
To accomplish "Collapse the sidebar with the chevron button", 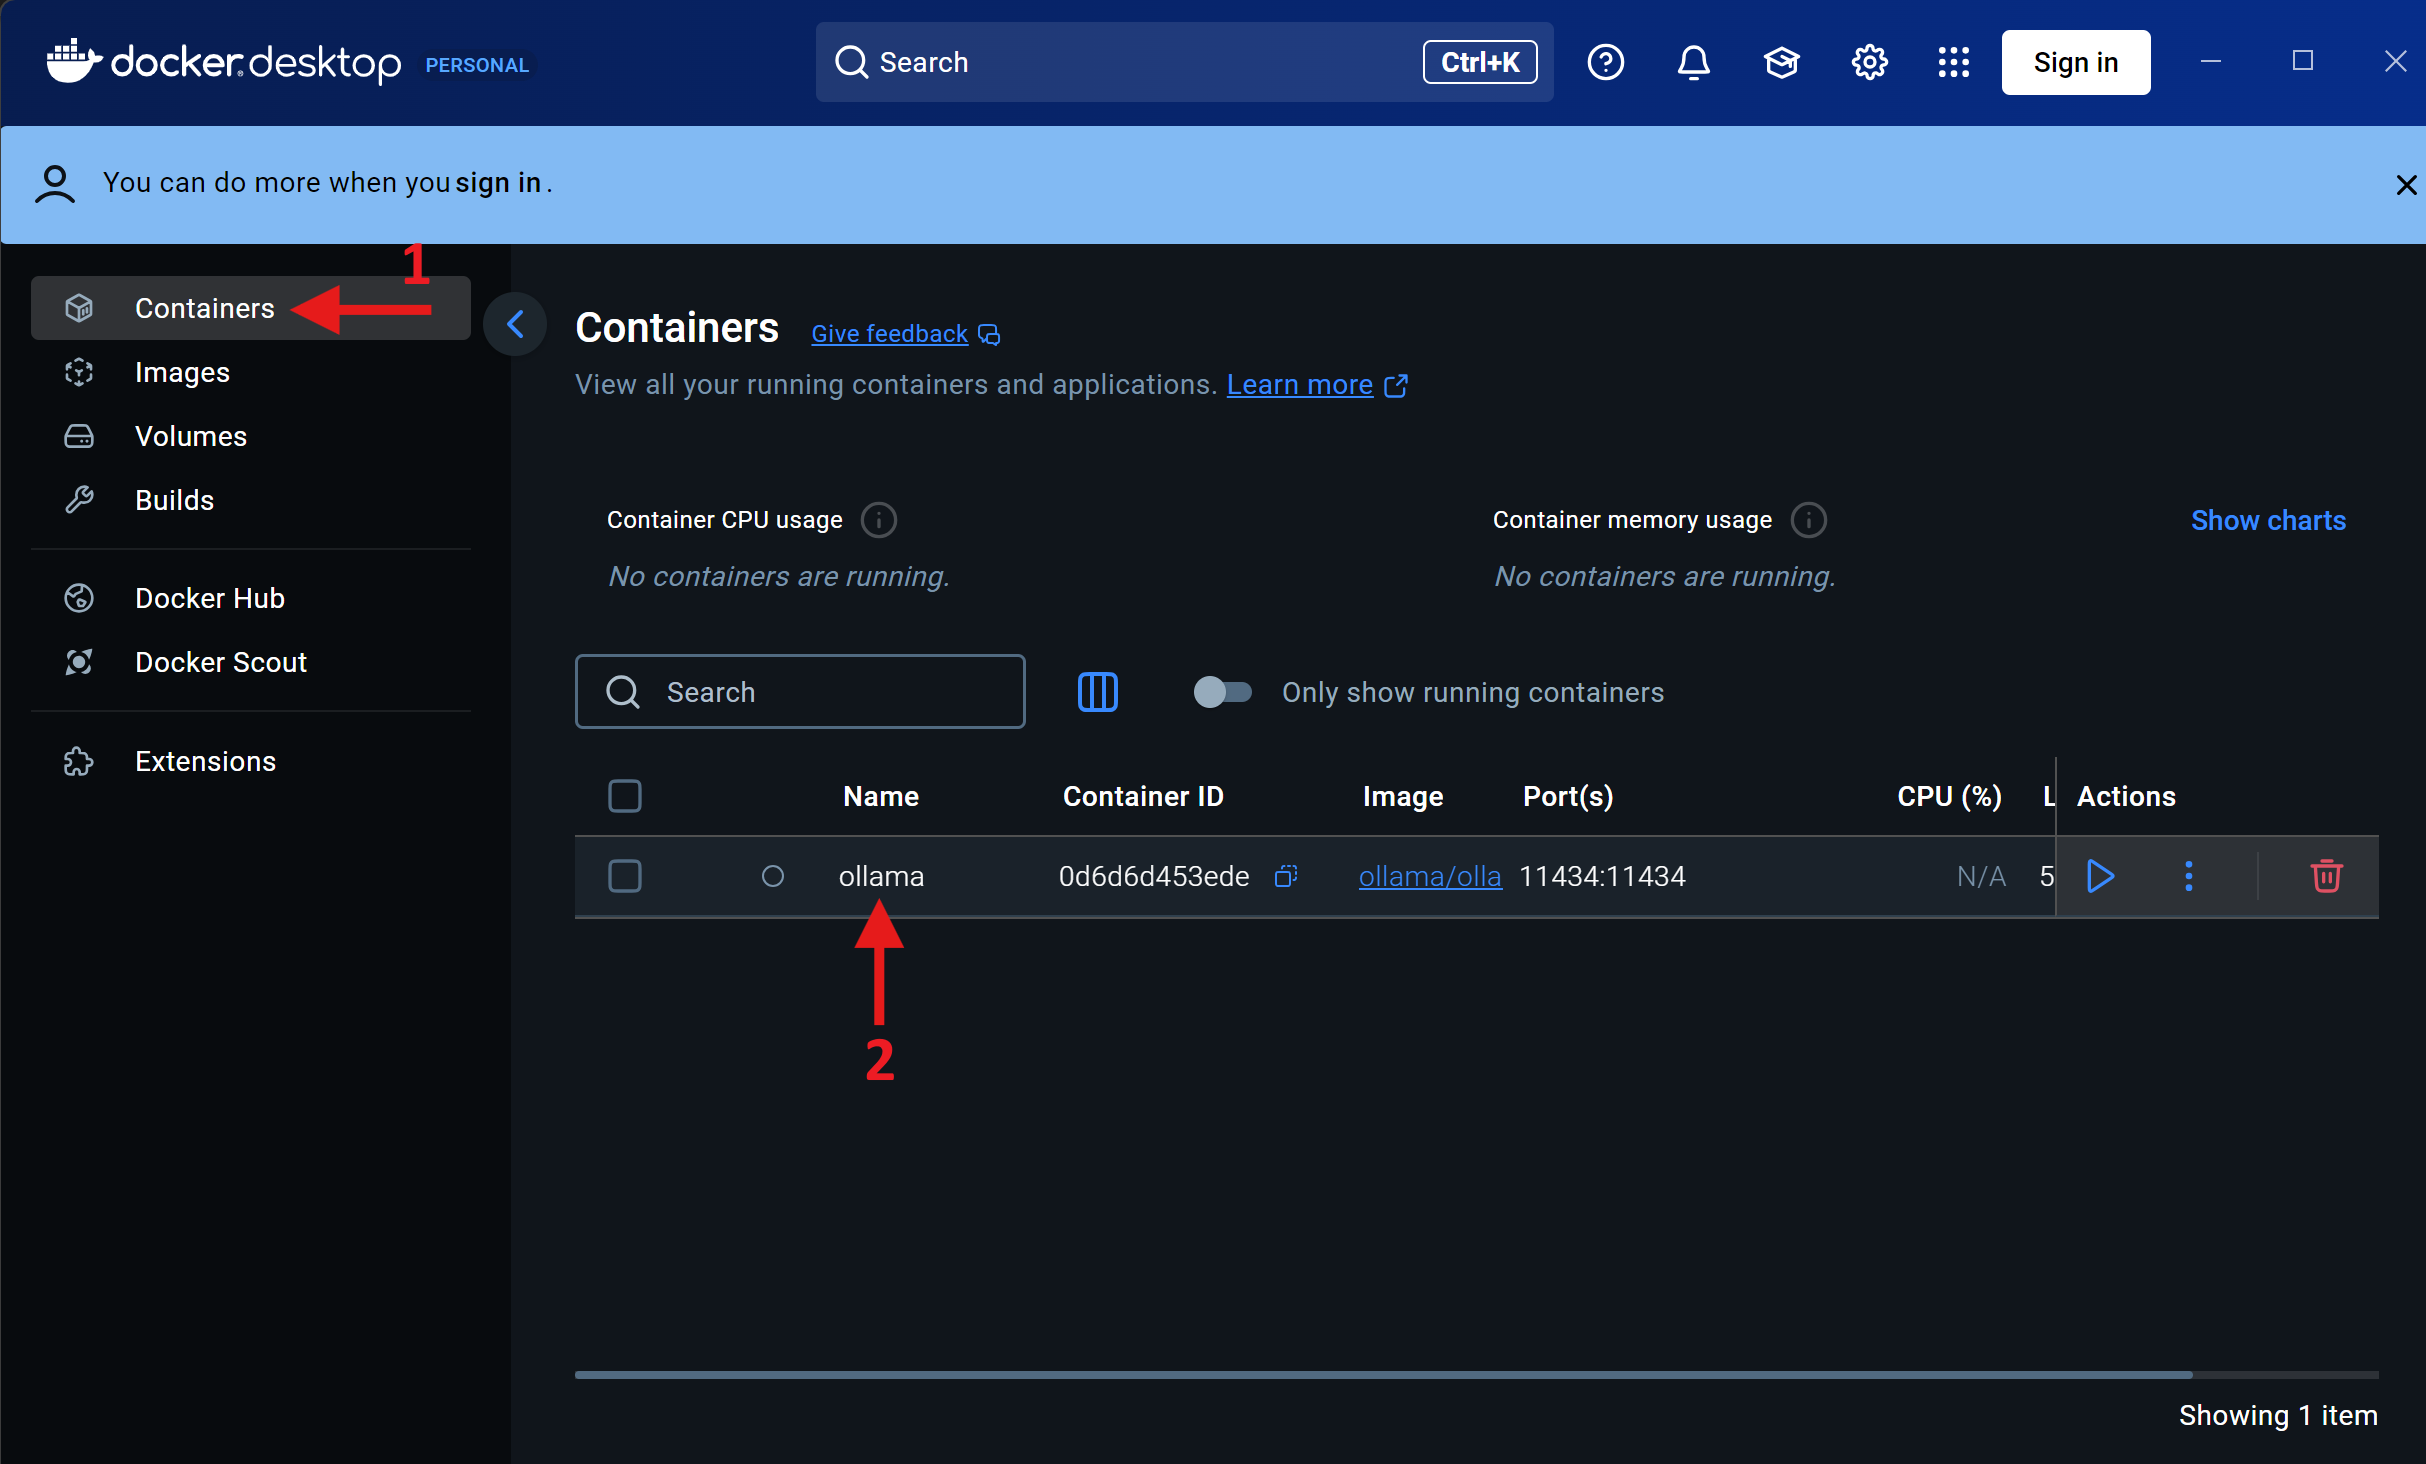I will click(x=515, y=323).
